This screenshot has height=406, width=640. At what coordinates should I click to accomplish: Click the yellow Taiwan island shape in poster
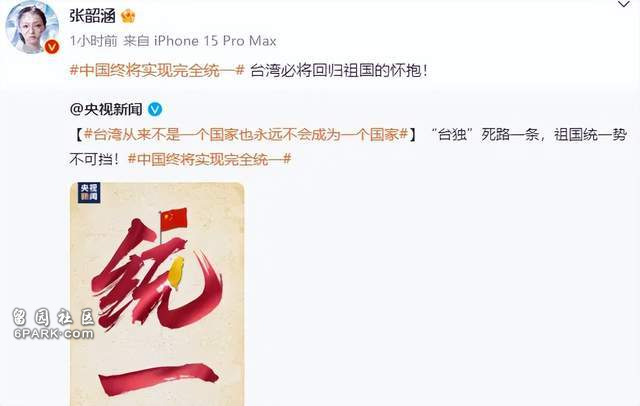coord(176,273)
